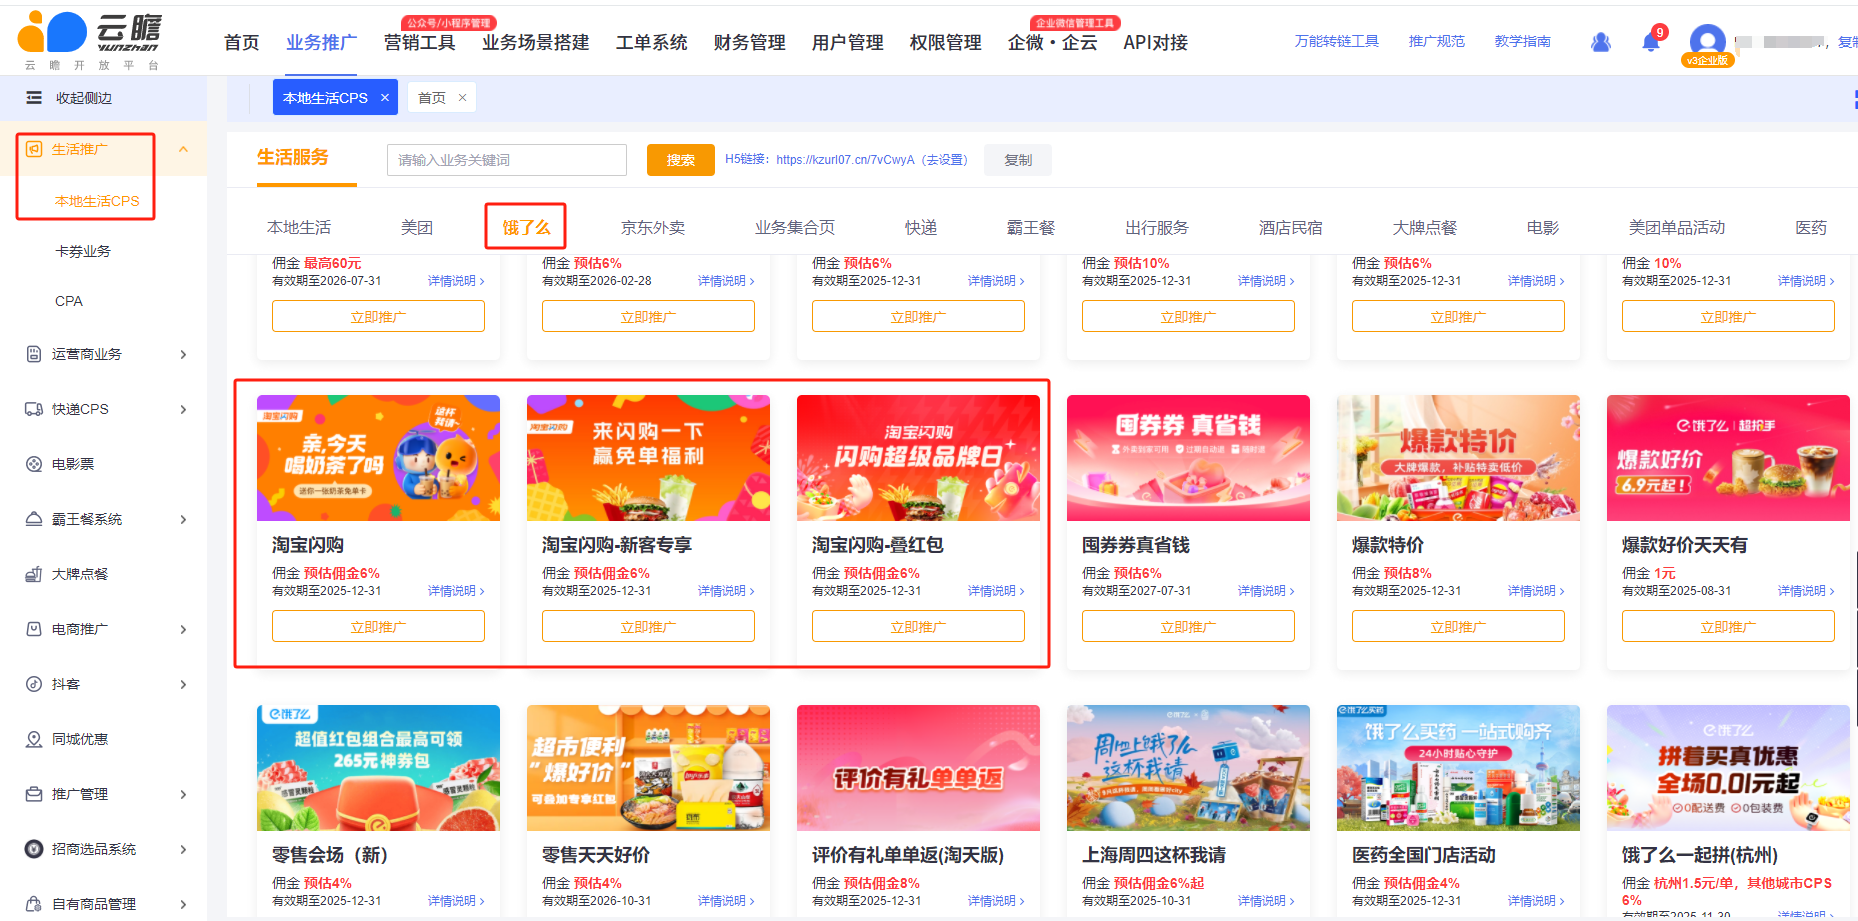Click the 大牌点餐 sidebar icon
The height and width of the screenshot is (921, 1858).
pos(34,574)
